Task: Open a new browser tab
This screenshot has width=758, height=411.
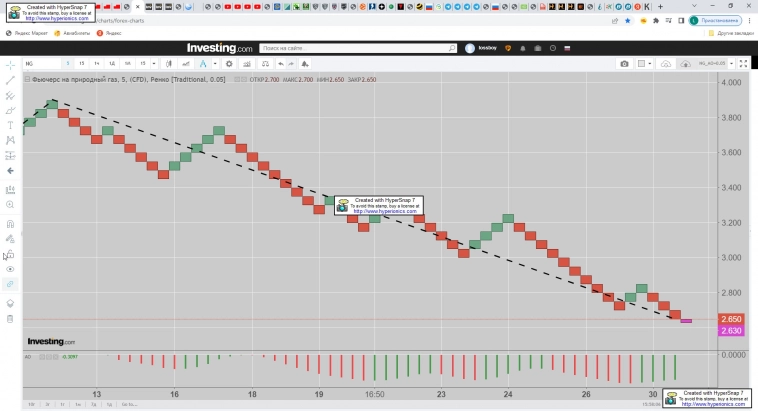Action: click(660, 7)
